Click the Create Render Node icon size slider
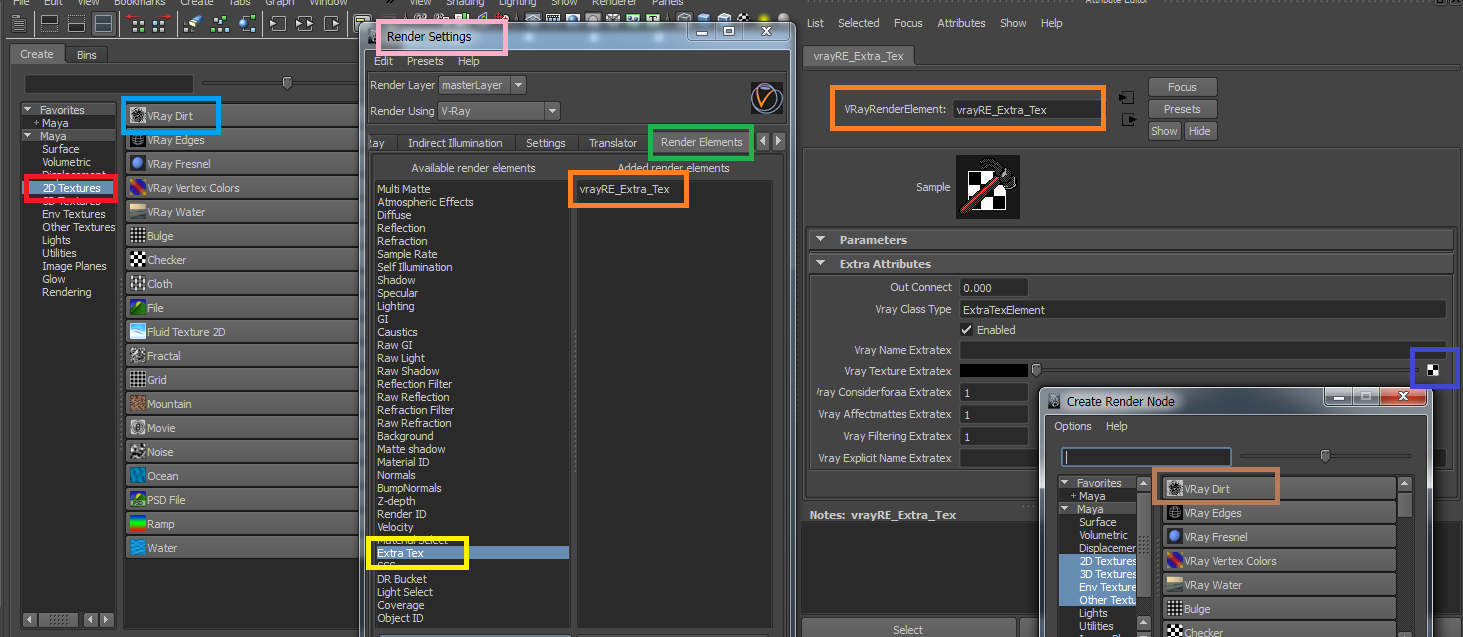Viewport: 1463px width, 637px height. (1325, 456)
